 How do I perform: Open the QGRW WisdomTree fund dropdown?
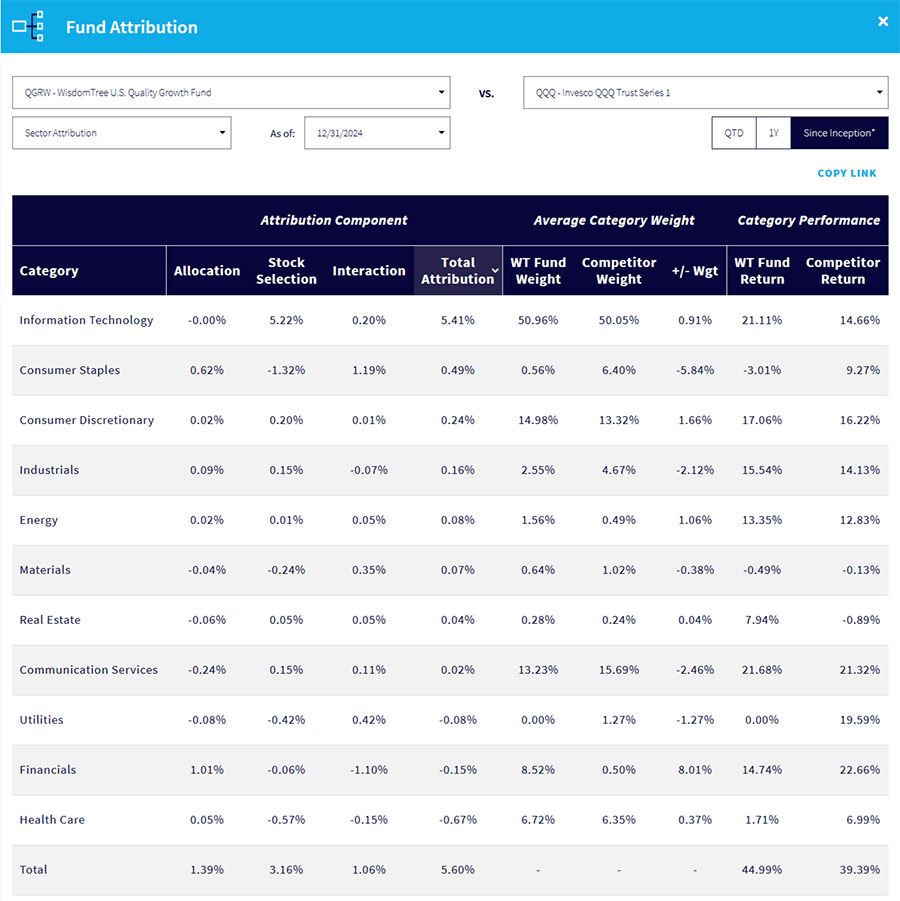click(x=231, y=93)
